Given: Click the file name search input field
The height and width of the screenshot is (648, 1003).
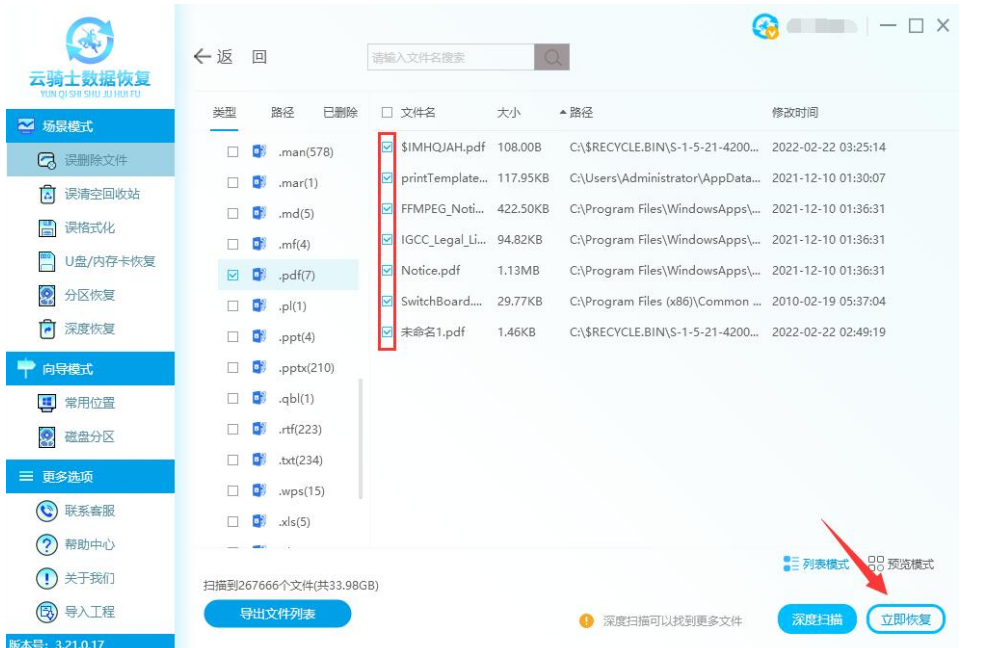Looking at the screenshot, I should [450, 58].
